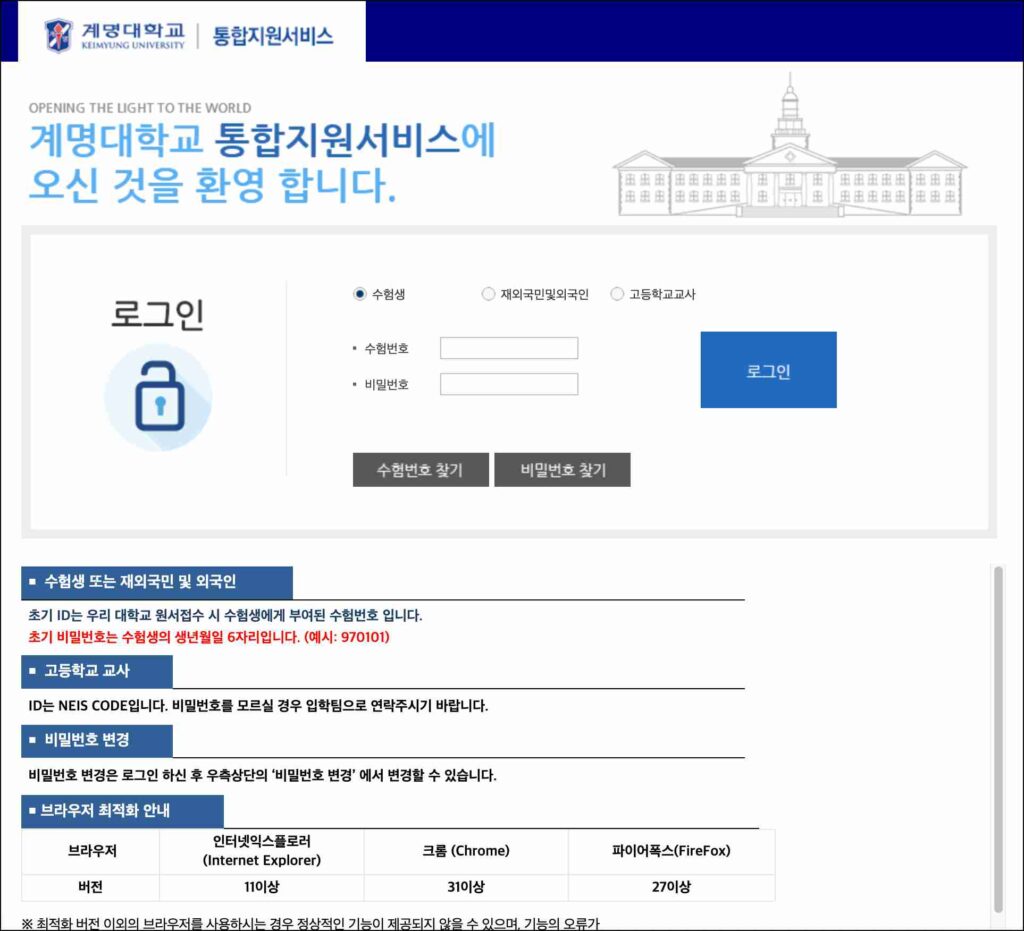Click the vertical scrollbar on the right
The image size is (1024, 931).
[x=998, y=740]
